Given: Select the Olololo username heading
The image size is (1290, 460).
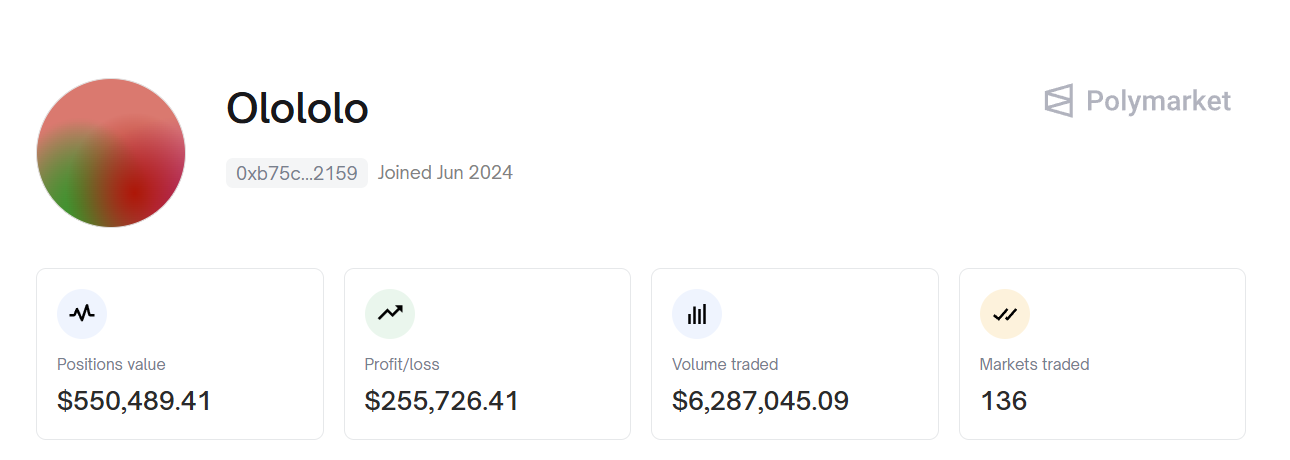Looking at the screenshot, I should pos(297,108).
